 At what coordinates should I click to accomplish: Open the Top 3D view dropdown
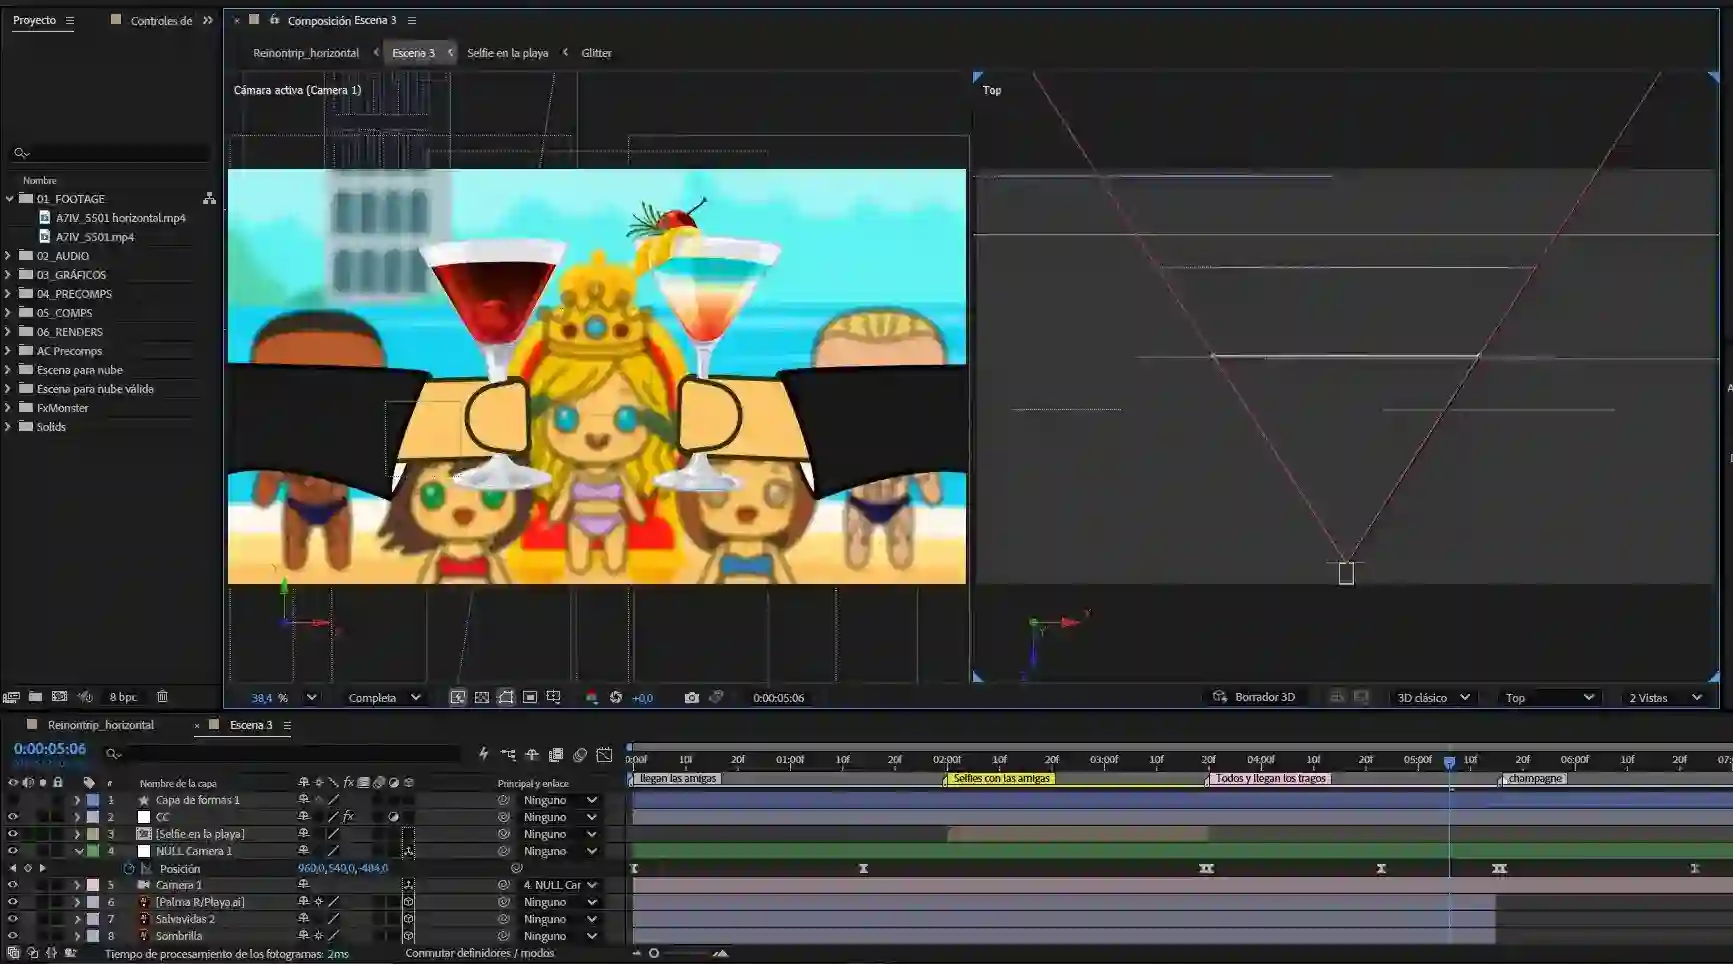click(1549, 698)
